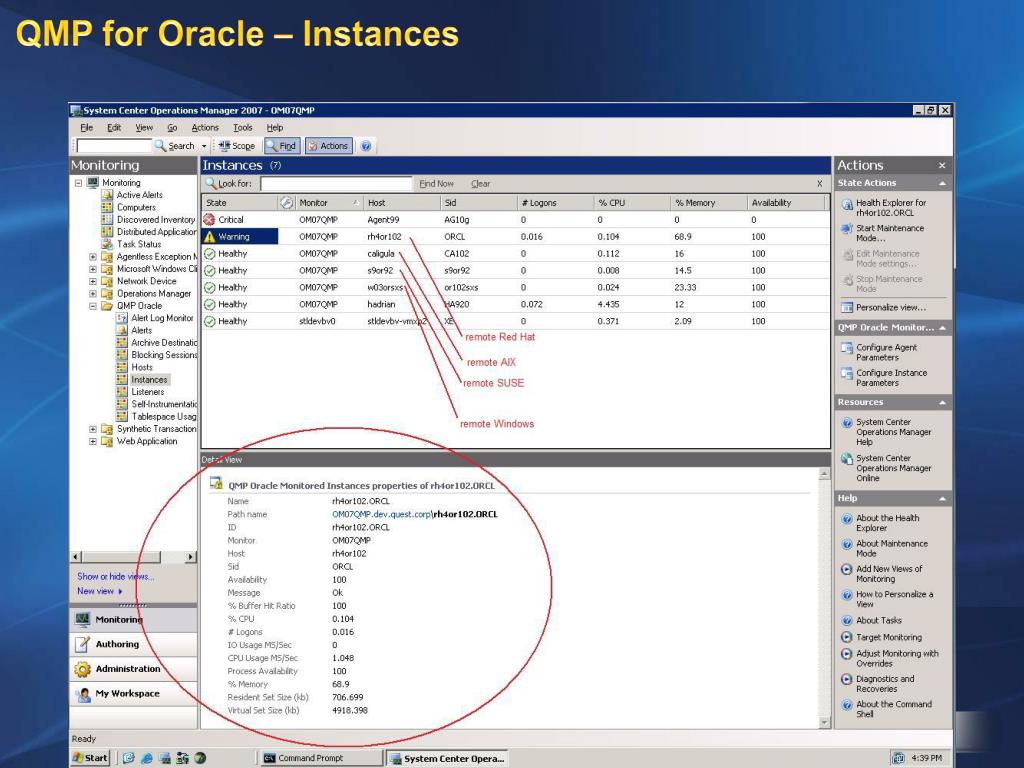The image size is (1024, 768).
Task: Click the maintenance mode column header icon
Action: coord(286,203)
